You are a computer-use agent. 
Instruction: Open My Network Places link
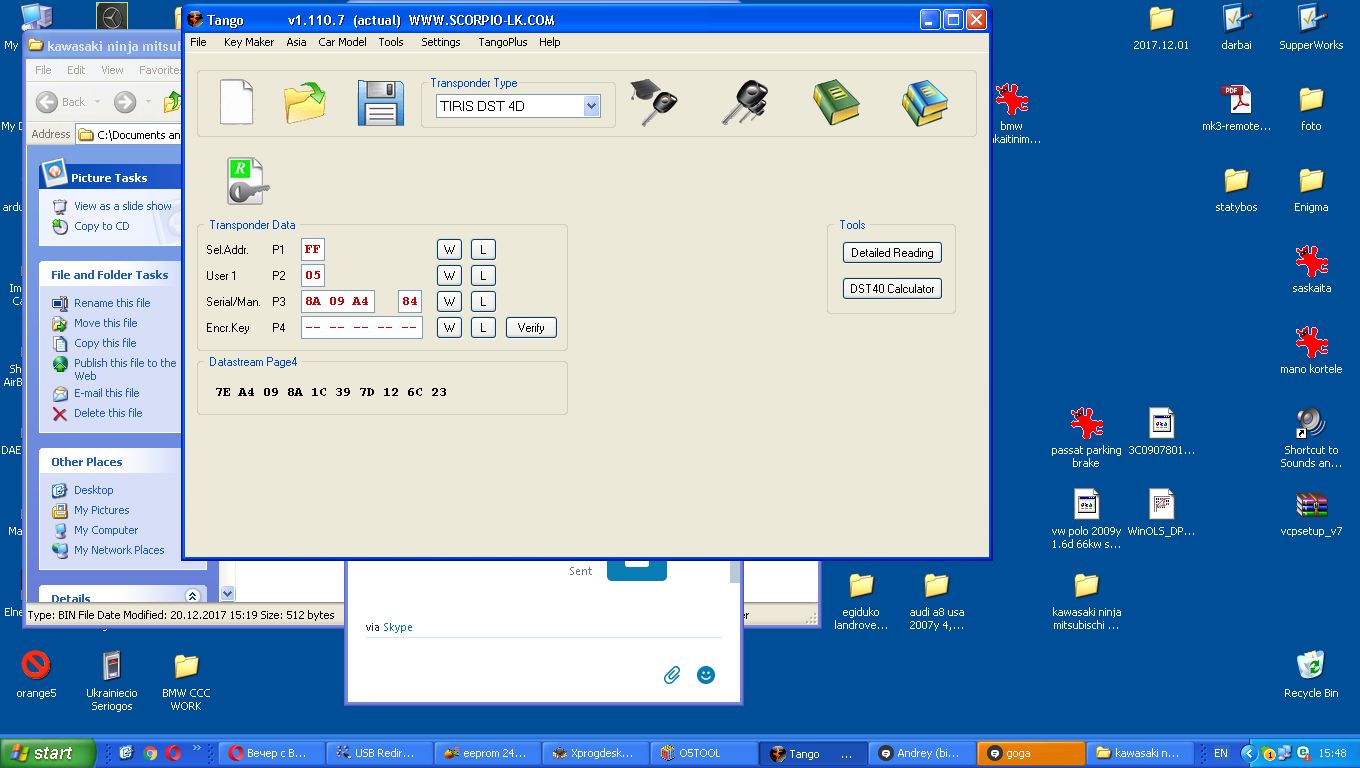click(119, 550)
